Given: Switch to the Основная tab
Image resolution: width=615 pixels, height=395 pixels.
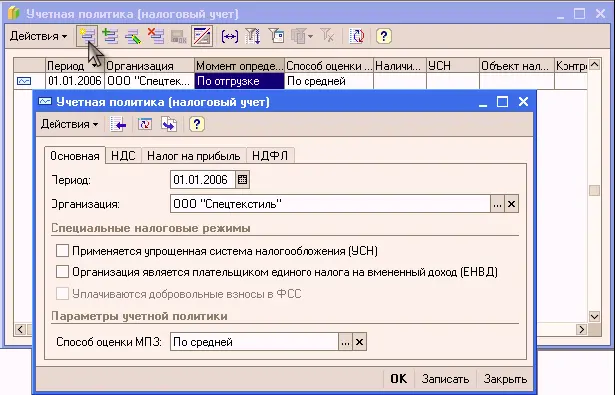Looking at the screenshot, I should 75,156.
